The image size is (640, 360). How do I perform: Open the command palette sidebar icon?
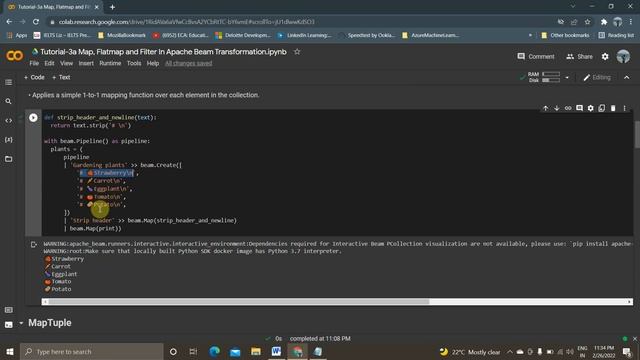pyautogui.click(x=9, y=310)
